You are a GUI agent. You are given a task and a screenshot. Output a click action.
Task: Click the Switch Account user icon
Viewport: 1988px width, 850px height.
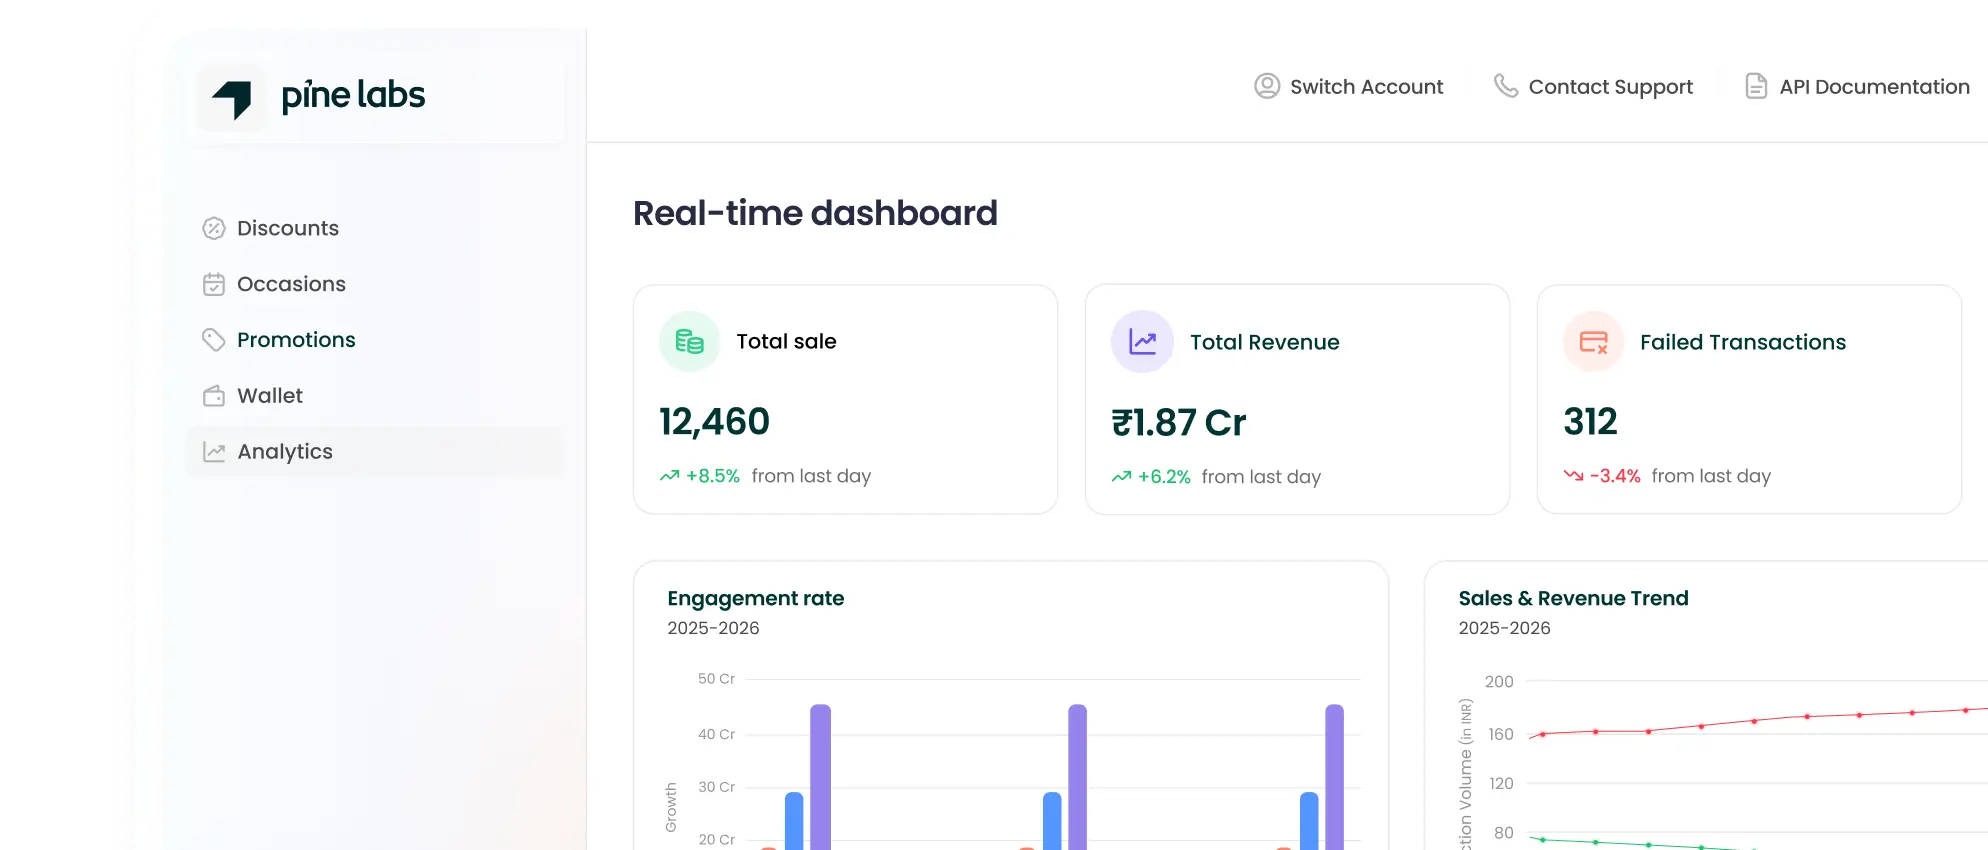pos(1267,86)
